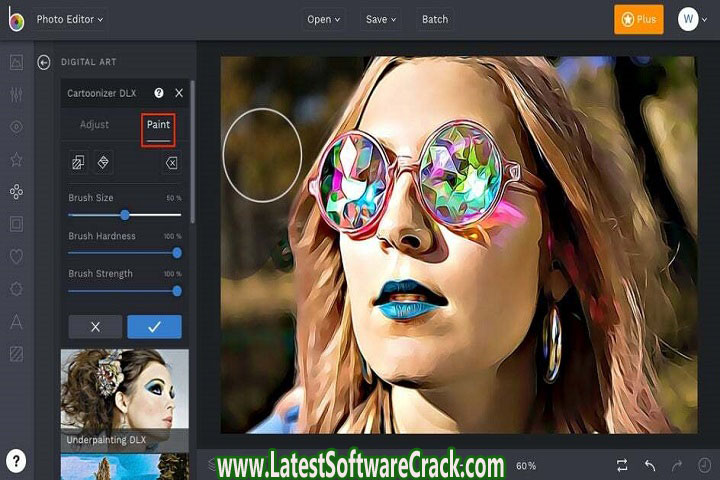Viewport: 720px width, 480px height.
Task: Open the Frames sidebar icon
Action: (16, 224)
